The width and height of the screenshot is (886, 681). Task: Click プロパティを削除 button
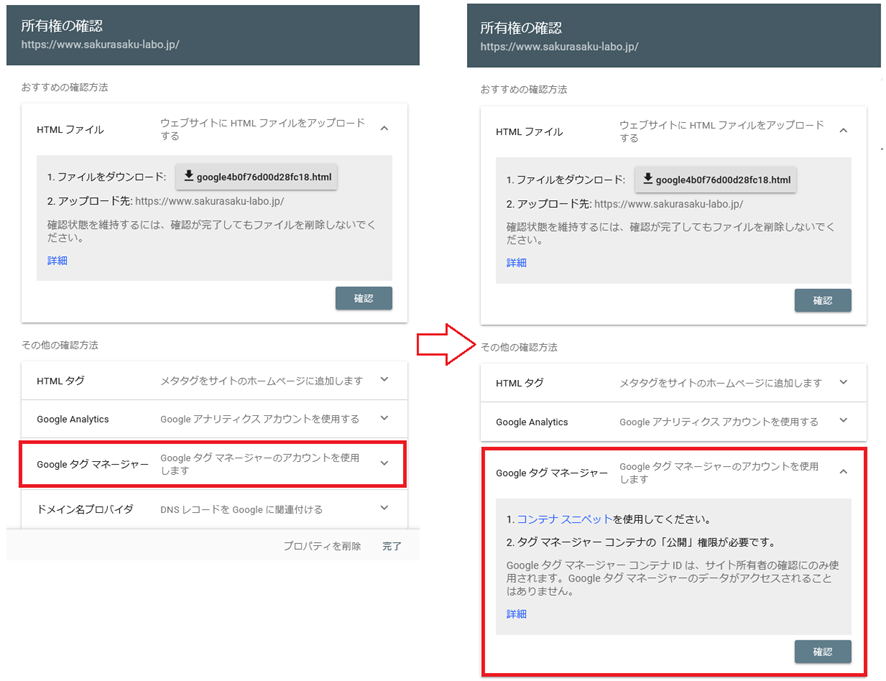(x=322, y=546)
